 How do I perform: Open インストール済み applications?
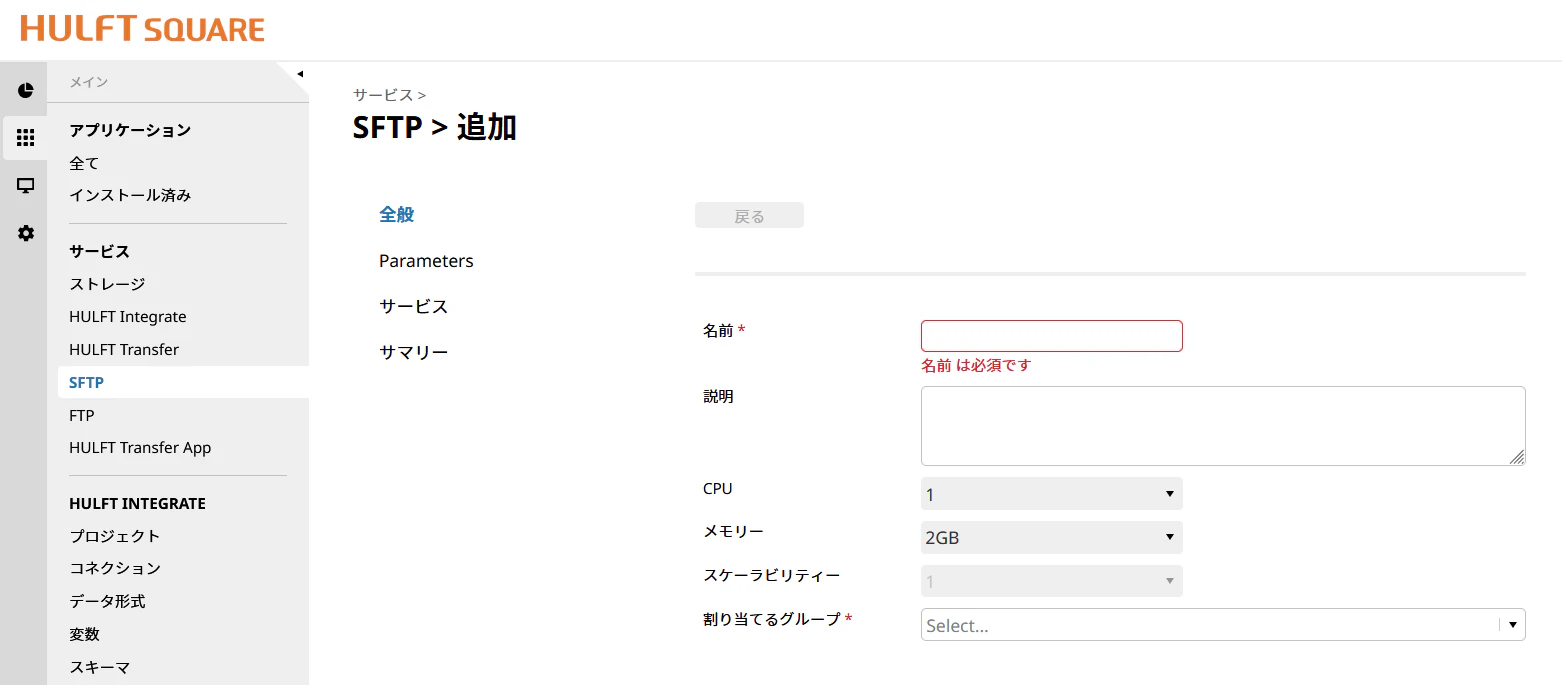pos(130,195)
